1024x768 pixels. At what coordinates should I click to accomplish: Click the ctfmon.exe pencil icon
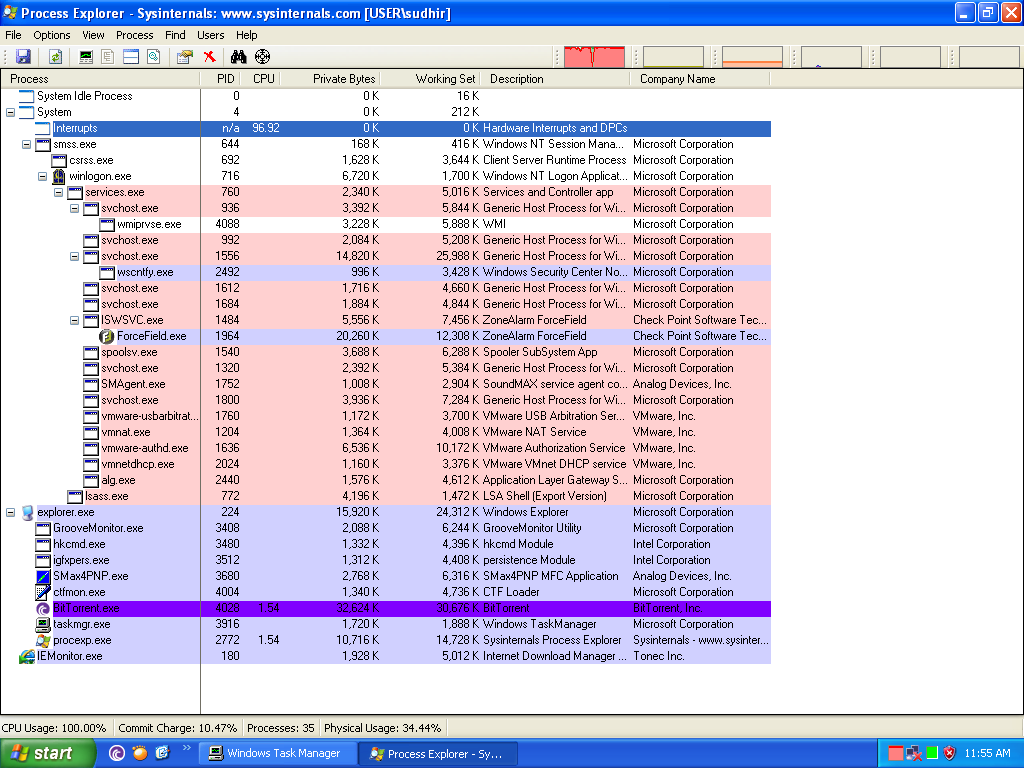click(x=43, y=592)
